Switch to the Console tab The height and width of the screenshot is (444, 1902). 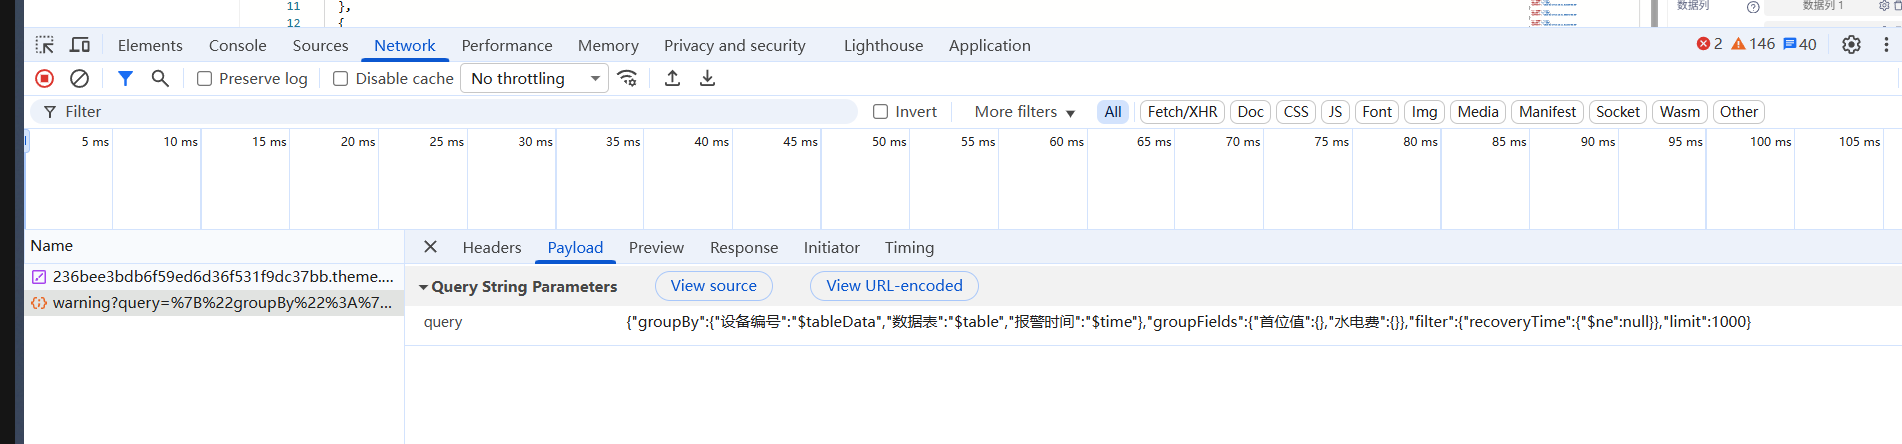coord(237,45)
